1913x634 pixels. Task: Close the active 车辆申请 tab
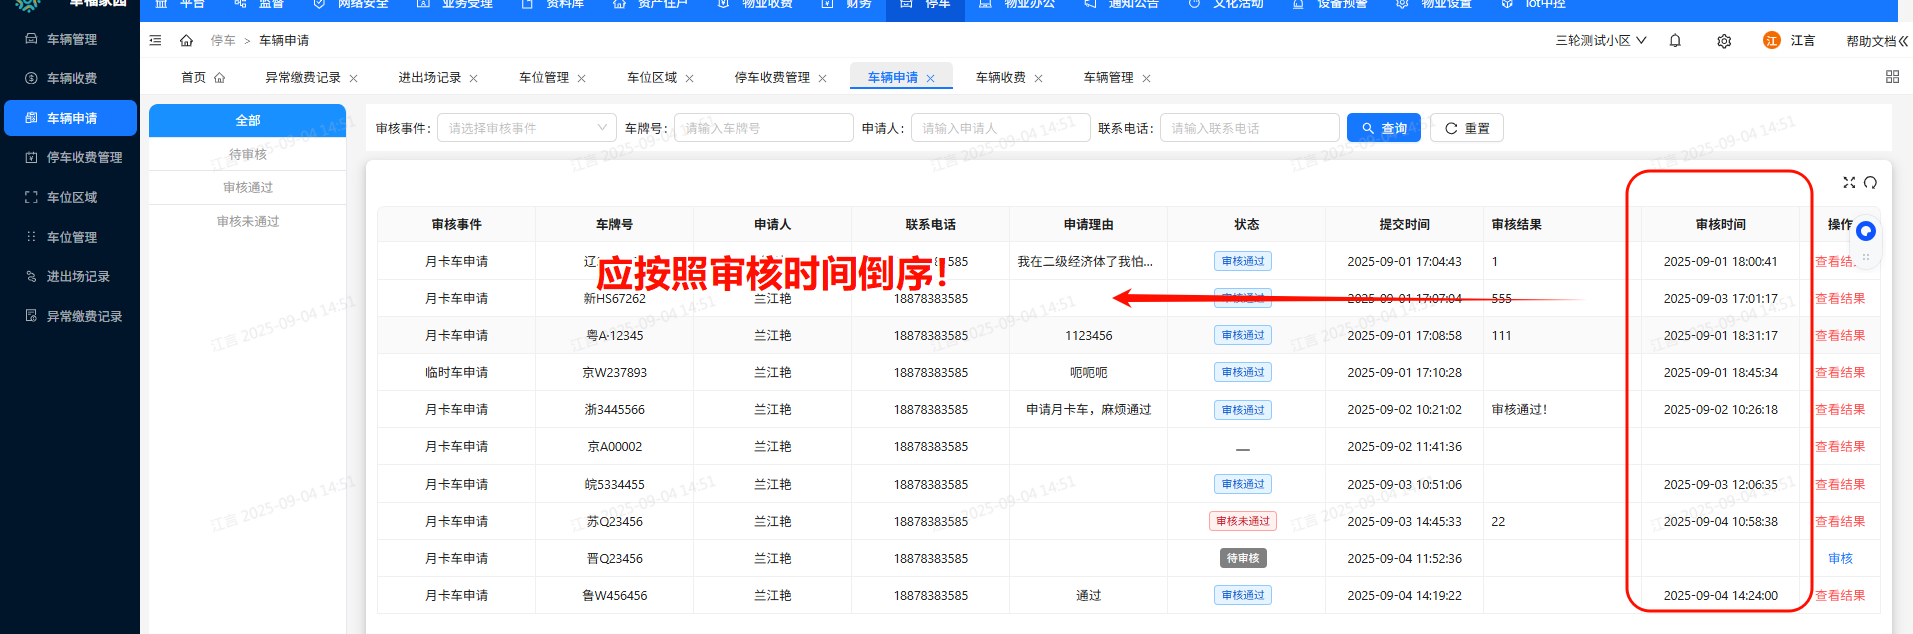[930, 78]
